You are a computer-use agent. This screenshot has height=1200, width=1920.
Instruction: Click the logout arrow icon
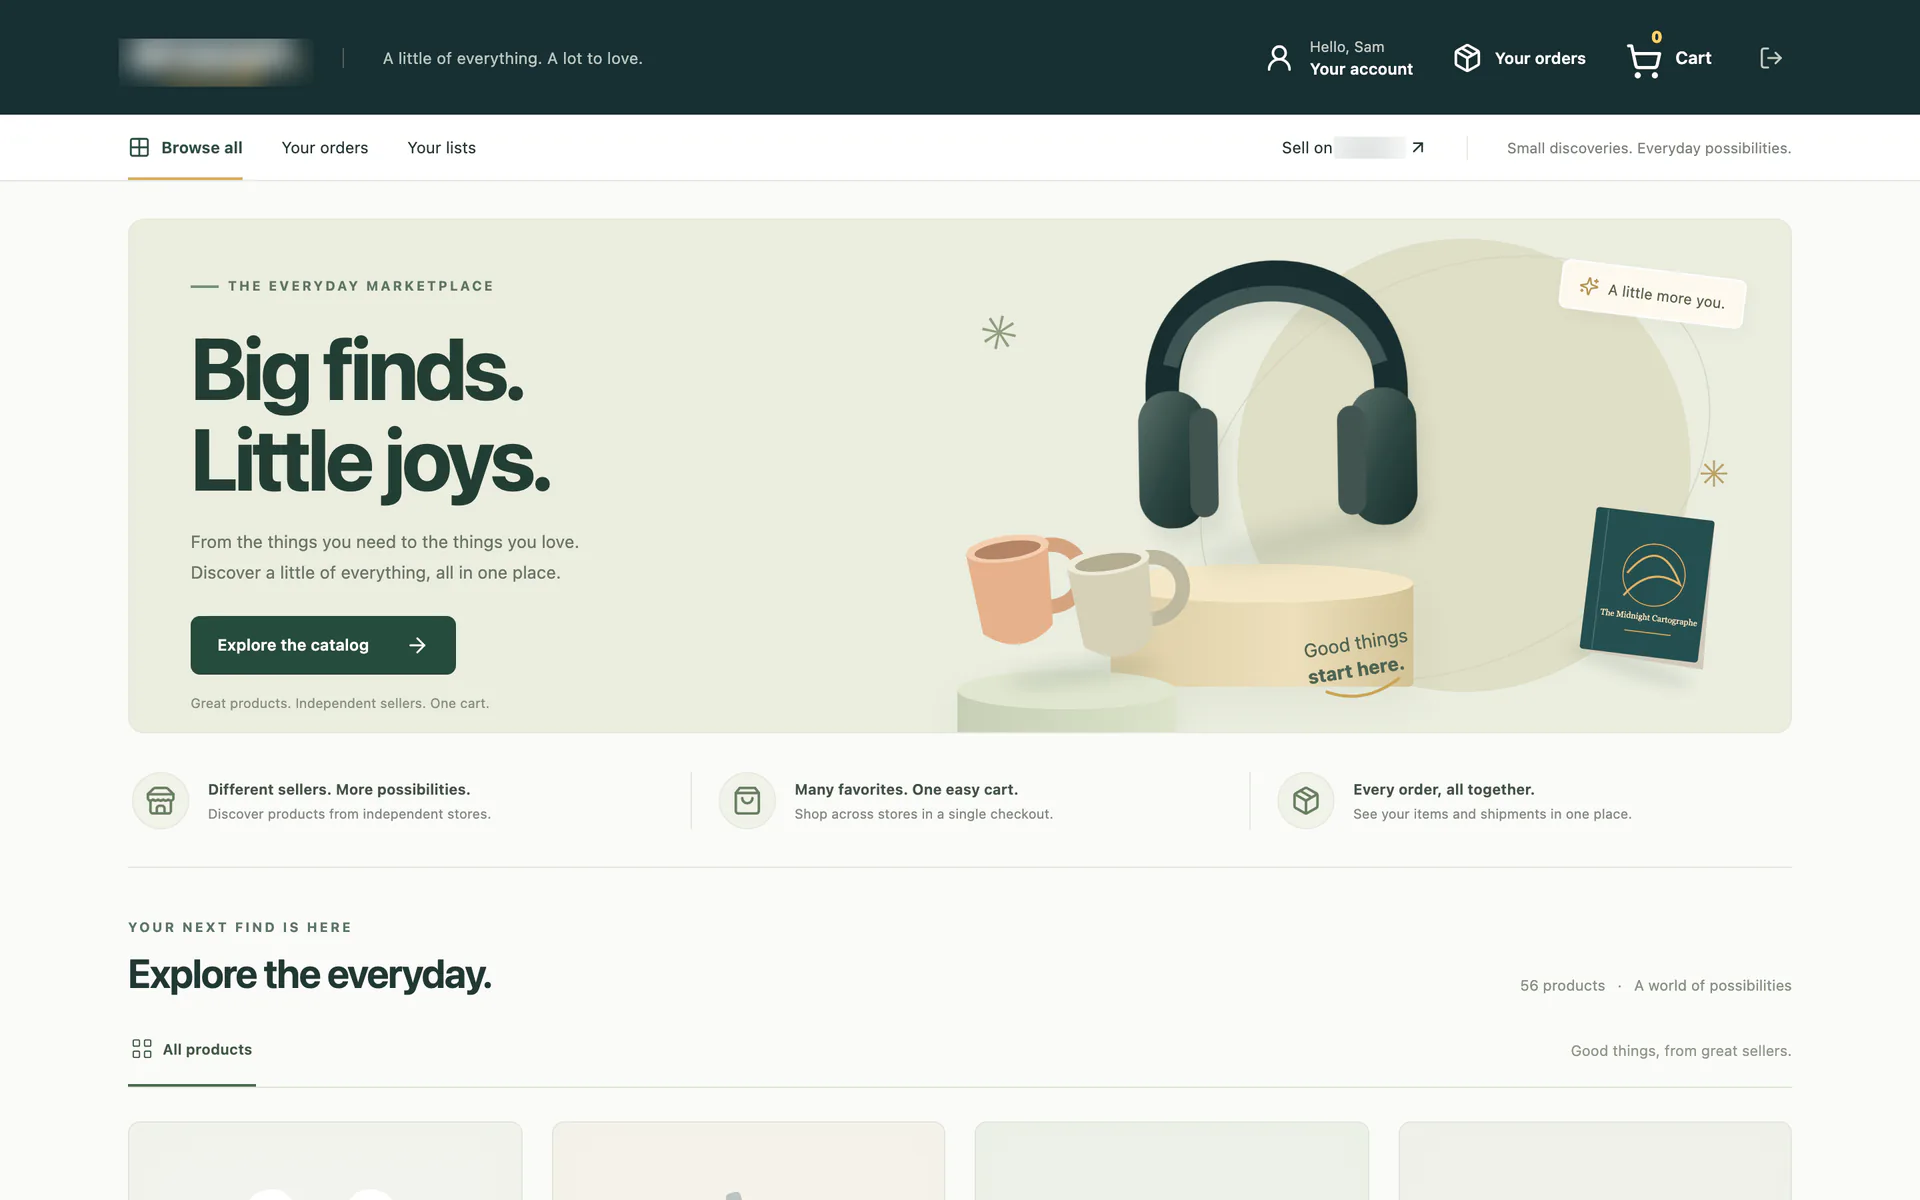coord(1771,58)
